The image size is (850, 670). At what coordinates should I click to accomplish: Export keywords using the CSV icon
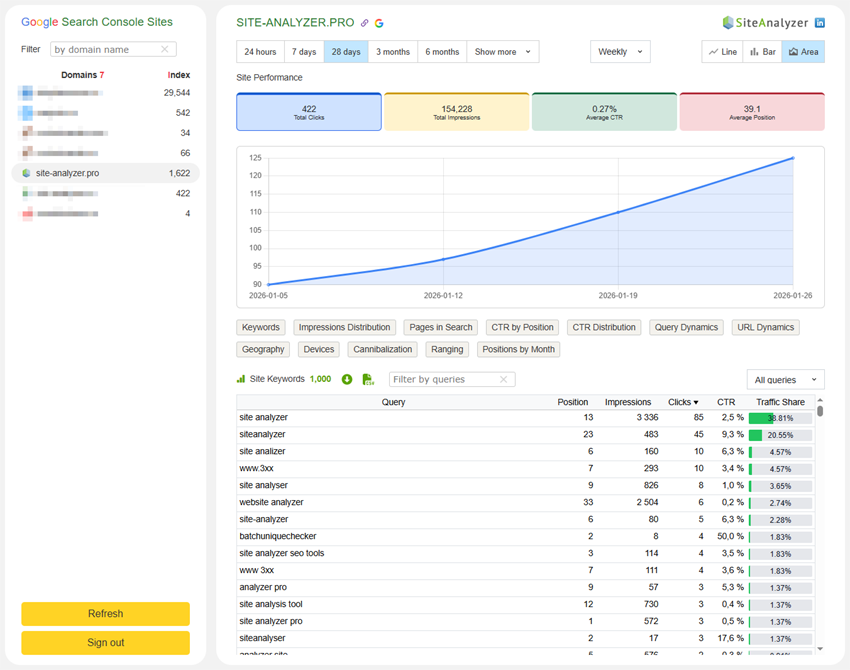[x=369, y=380]
